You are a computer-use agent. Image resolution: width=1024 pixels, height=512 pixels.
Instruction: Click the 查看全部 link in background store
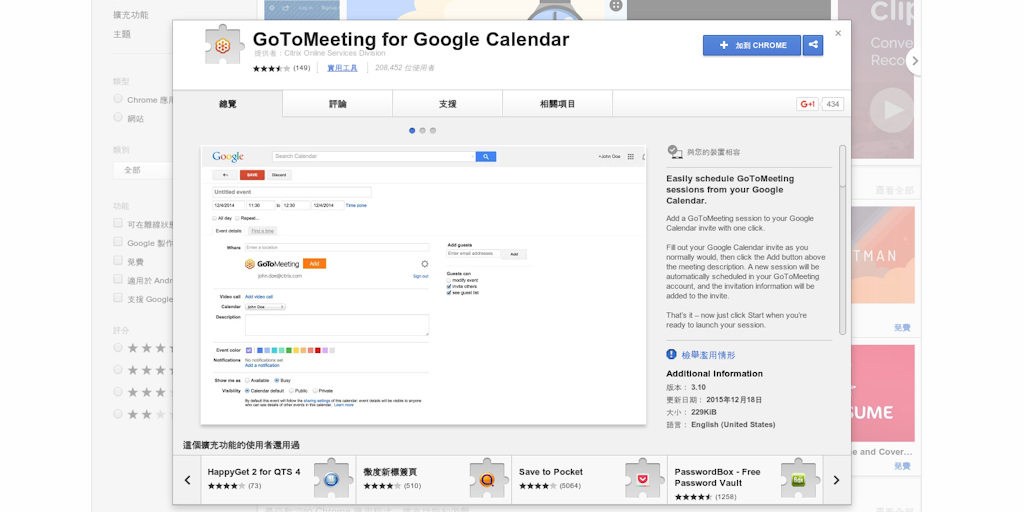click(895, 191)
